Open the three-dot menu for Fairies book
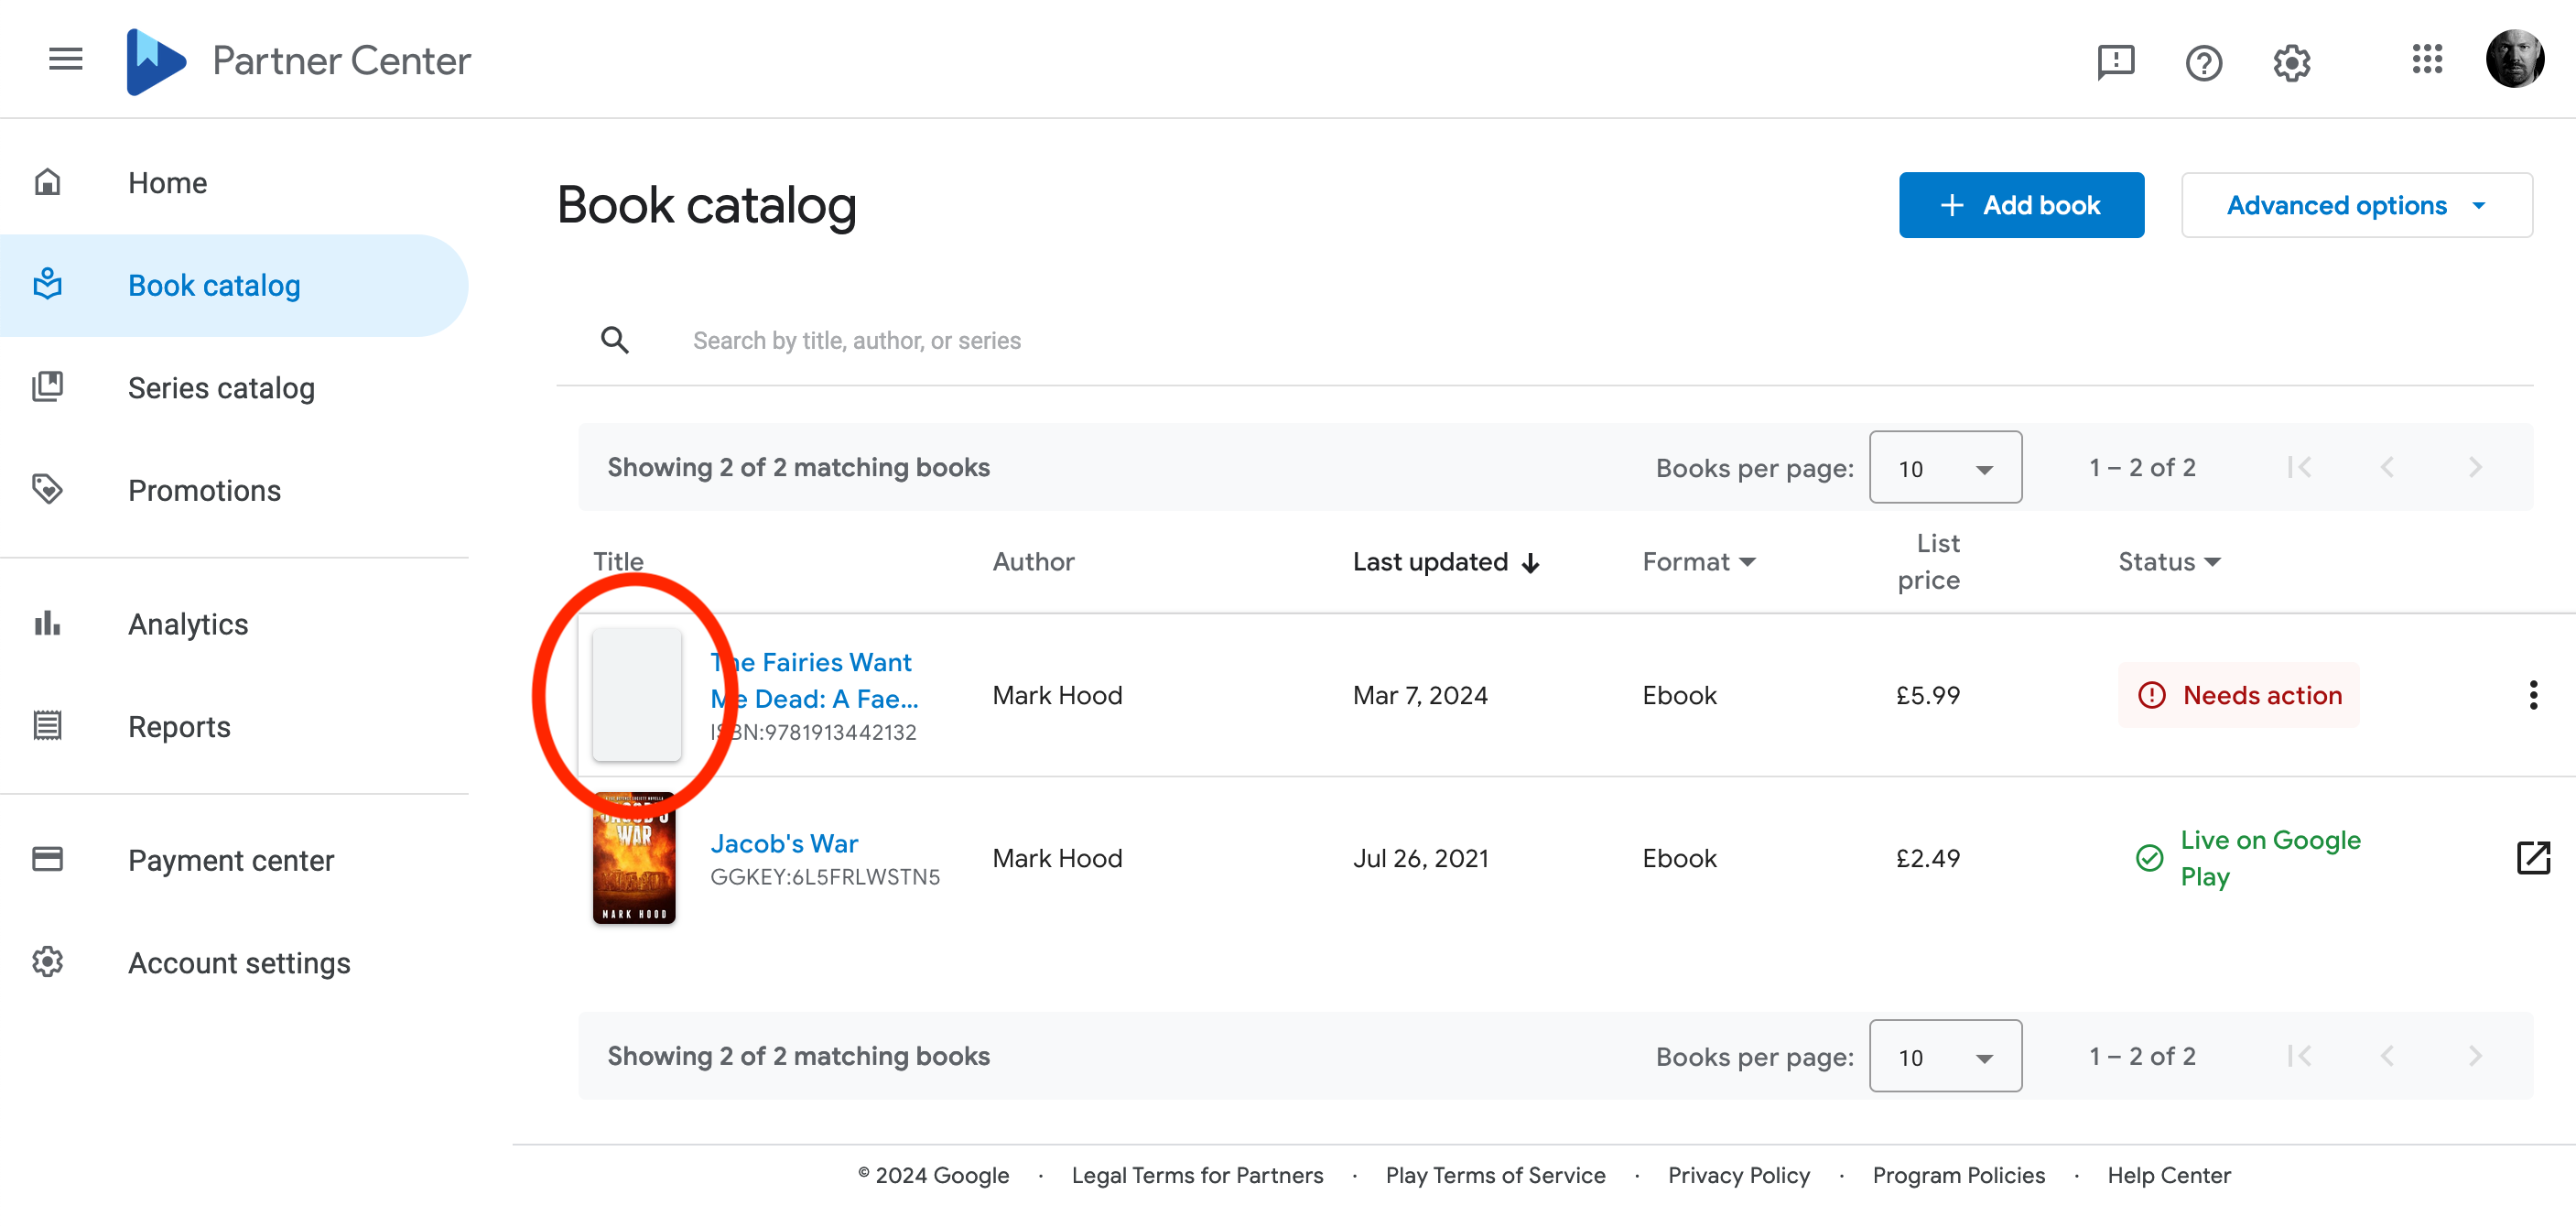This screenshot has width=2576, height=1227. click(2532, 695)
